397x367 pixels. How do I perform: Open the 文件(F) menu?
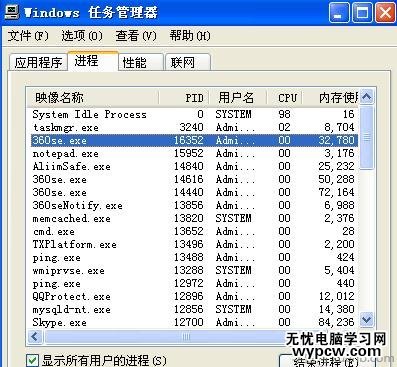click(28, 36)
